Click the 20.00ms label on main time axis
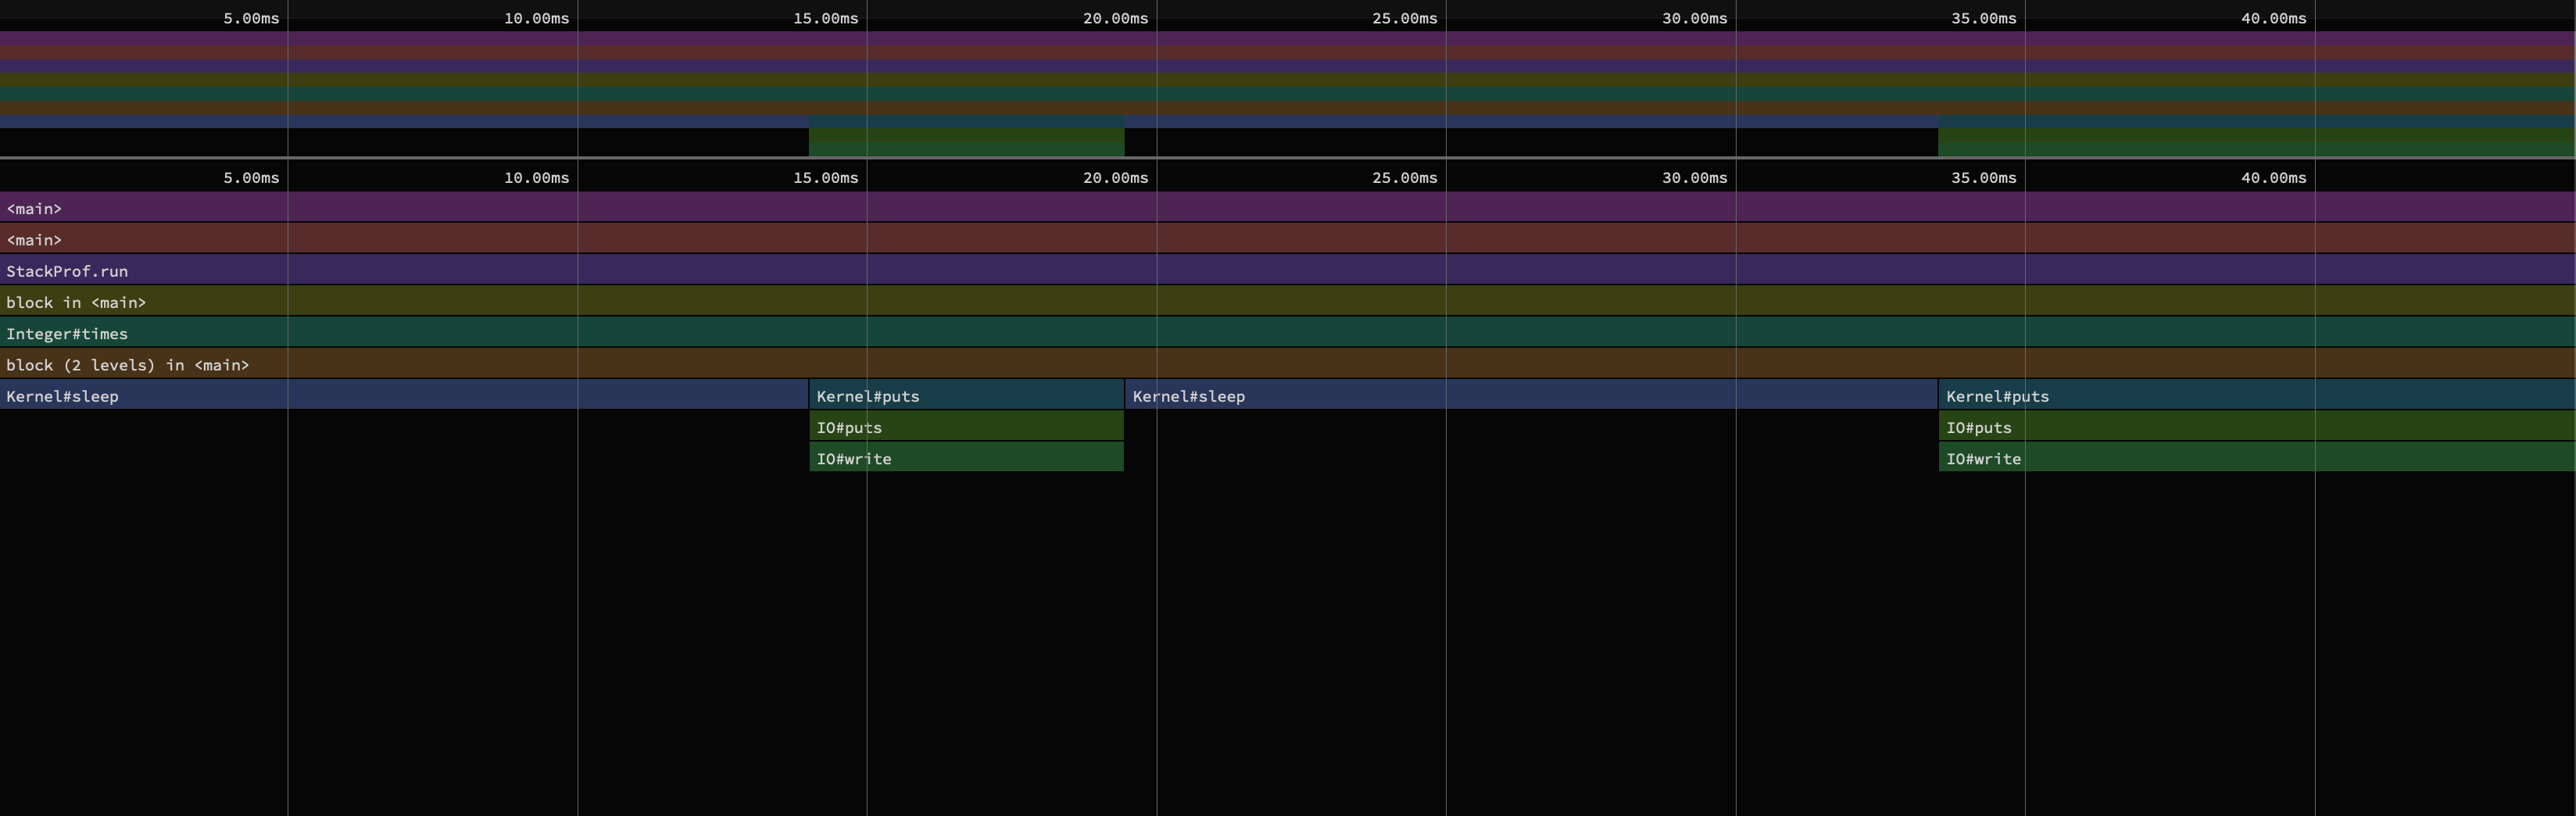Image resolution: width=2576 pixels, height=816 pixels. click(x=1116, y=178)
